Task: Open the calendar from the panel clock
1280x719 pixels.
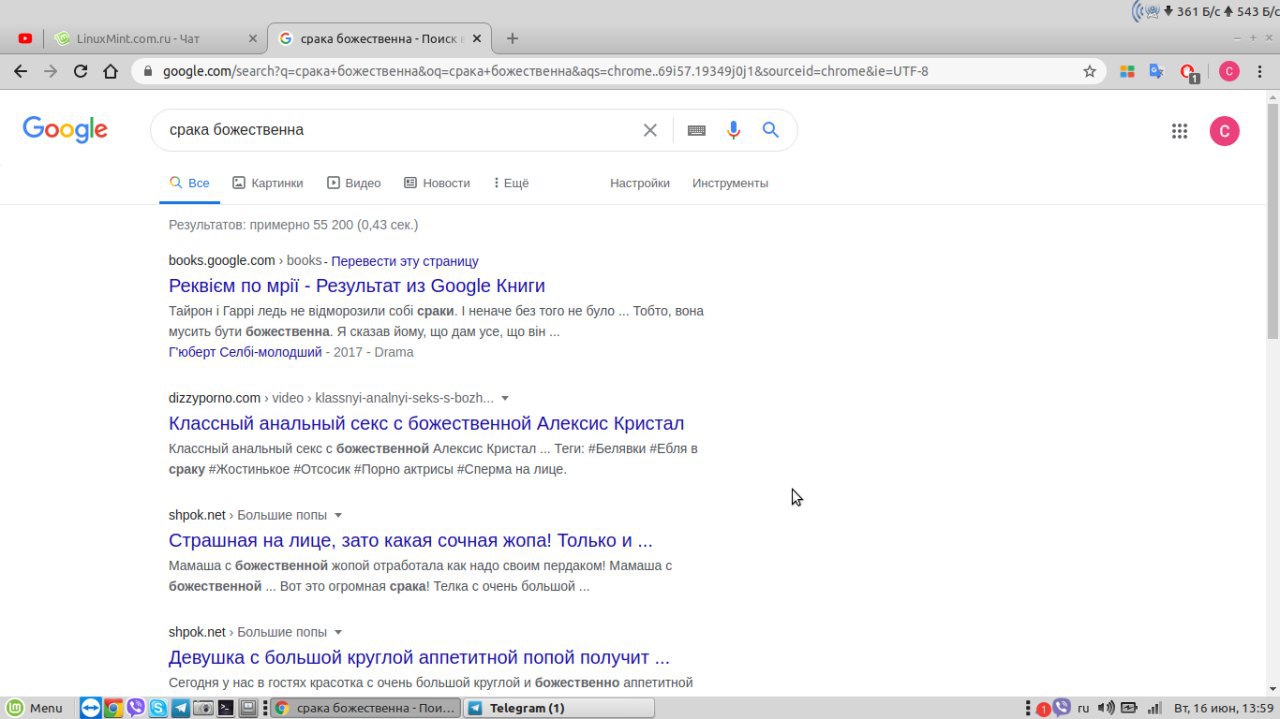Action: (1224, 708)
